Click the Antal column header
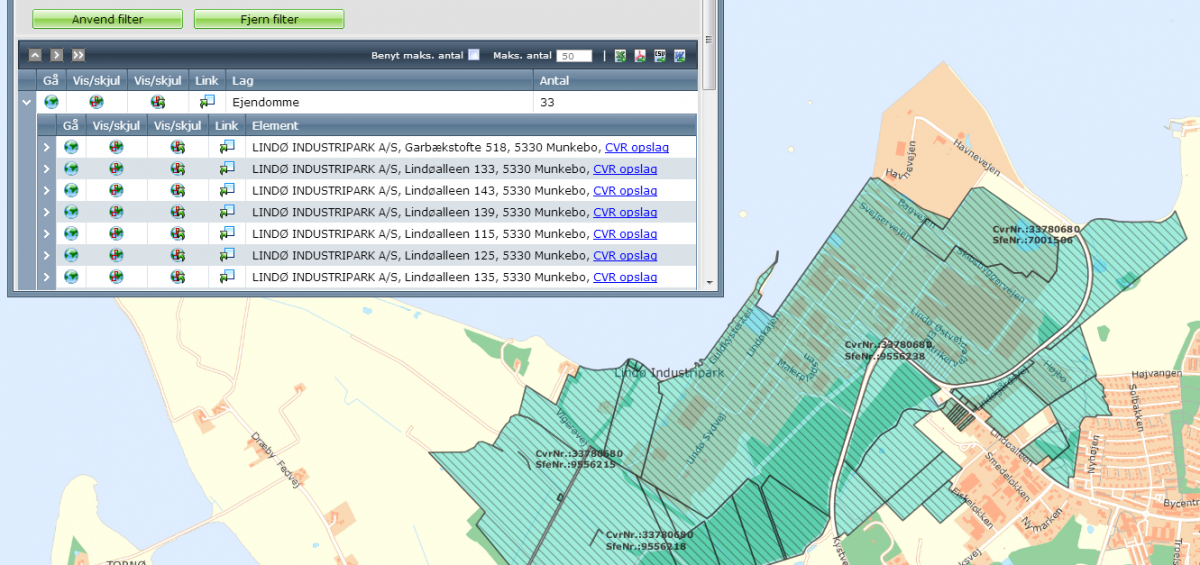The image size is (1200, 565). 615,80
